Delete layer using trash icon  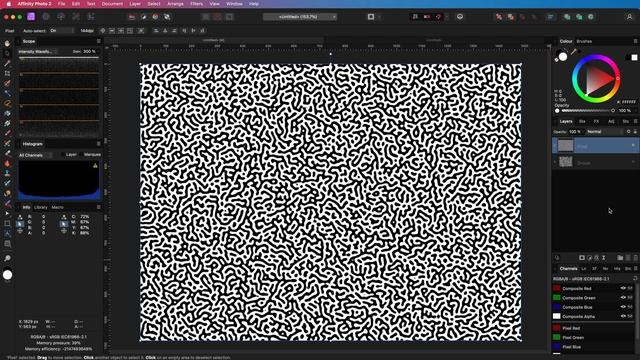[x=635, y=258]
